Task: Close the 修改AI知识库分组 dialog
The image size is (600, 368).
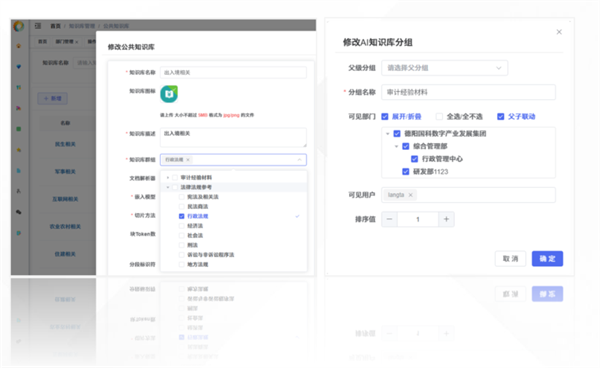Action: click(x=559, y=32)
